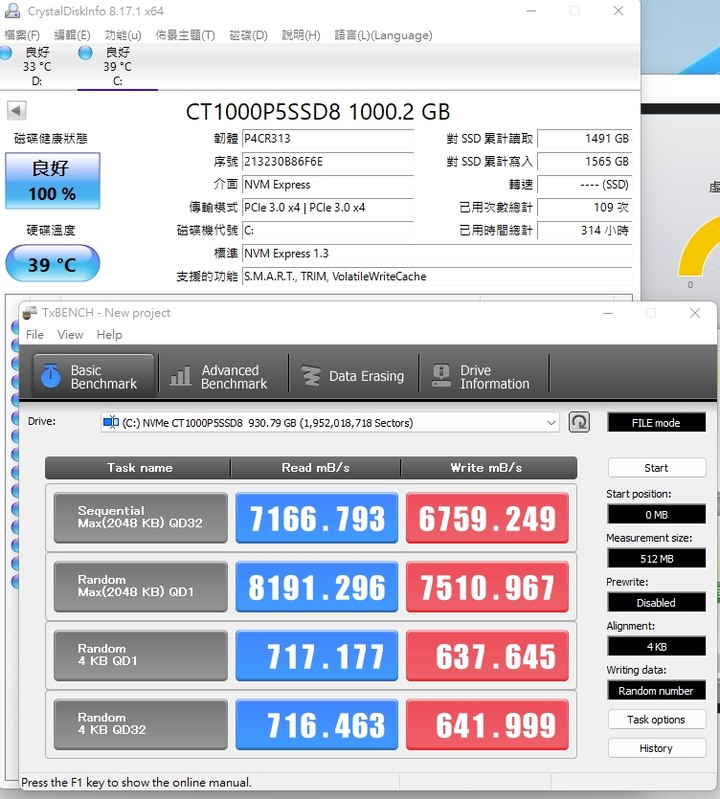The height and width of the screenshot is (799, 720).
Task: Click the 4 KB QD32 write result 641.999
Action: tap(487, 724)
